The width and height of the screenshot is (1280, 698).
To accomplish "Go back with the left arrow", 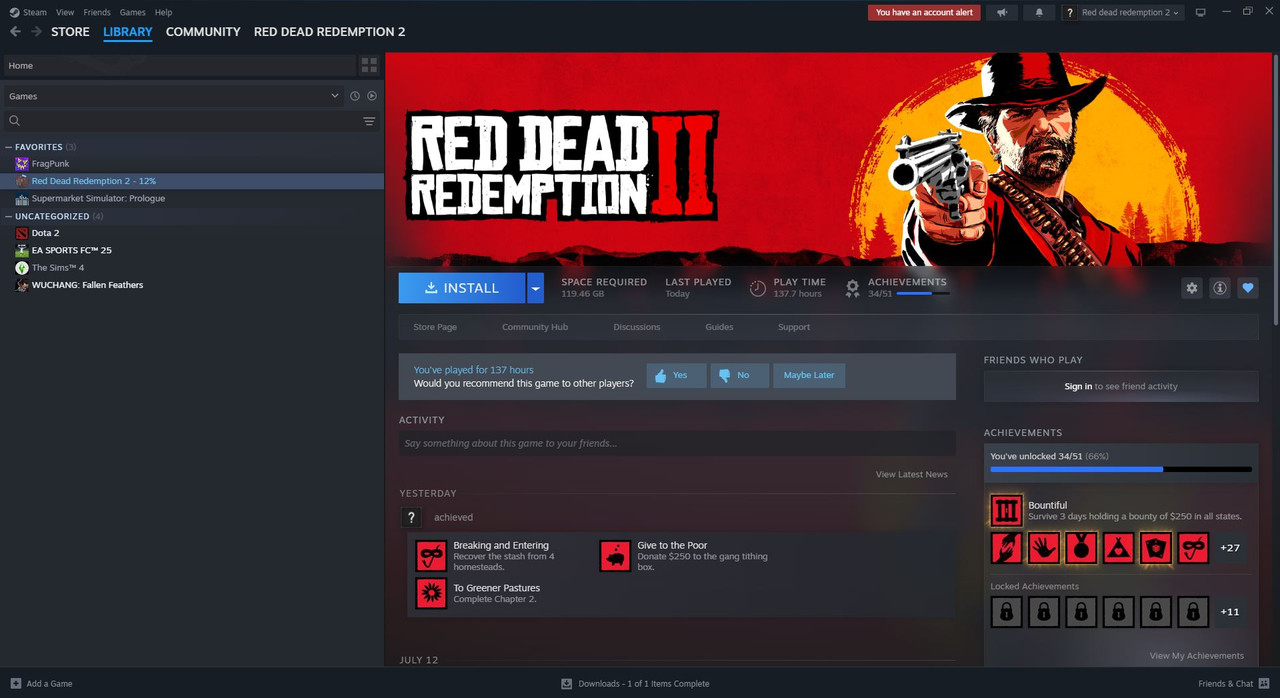I will (15, 32).
